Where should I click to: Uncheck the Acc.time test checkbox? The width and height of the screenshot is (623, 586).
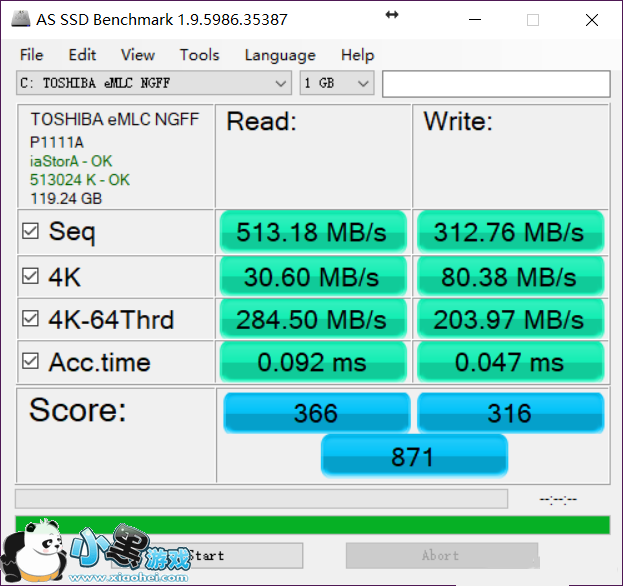click(x=30, y=361)
